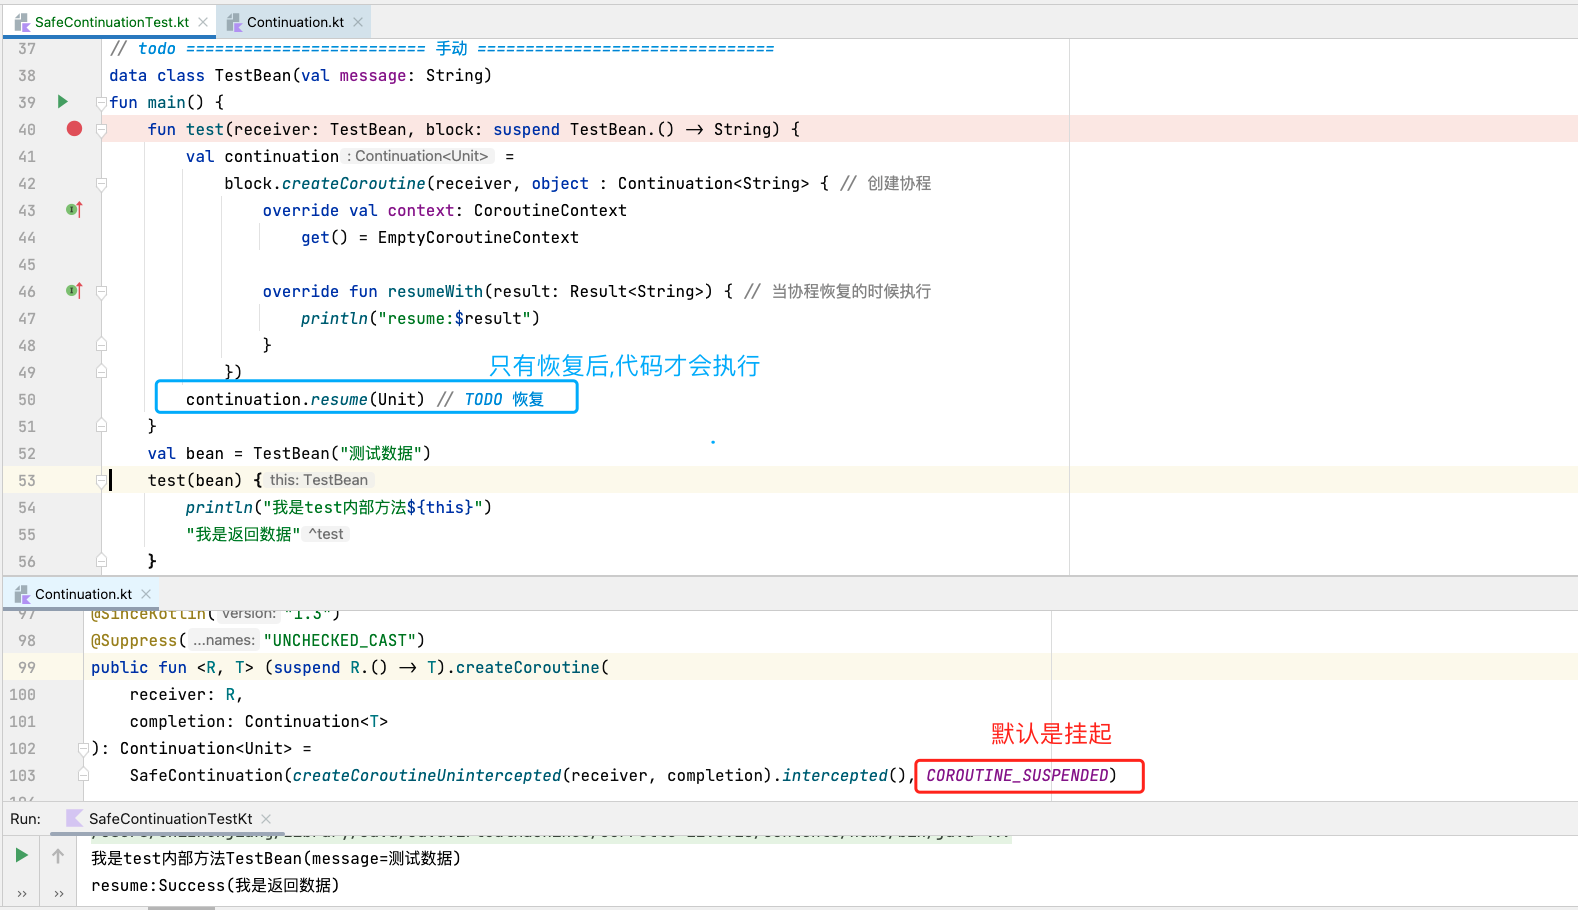Remove the breakpoint on line 40

click(74, 129)
